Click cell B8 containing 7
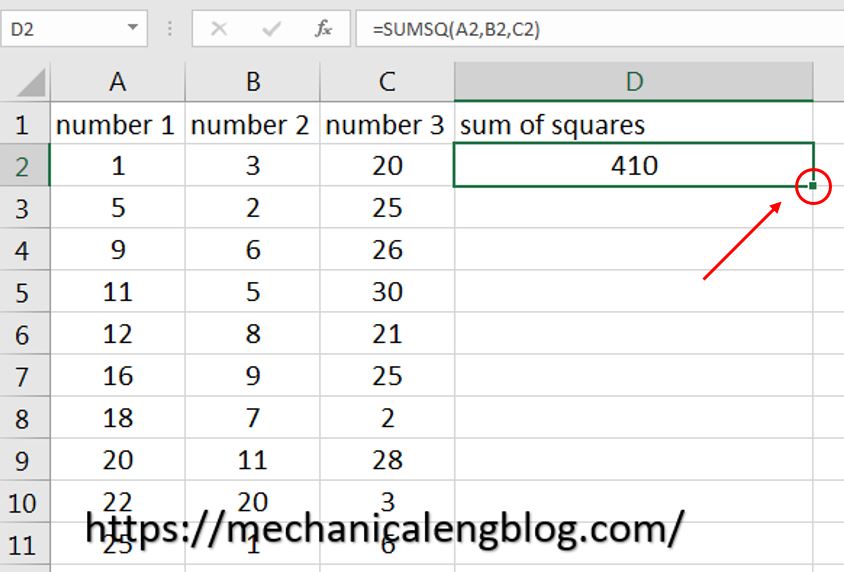 (x=252, y=418)
